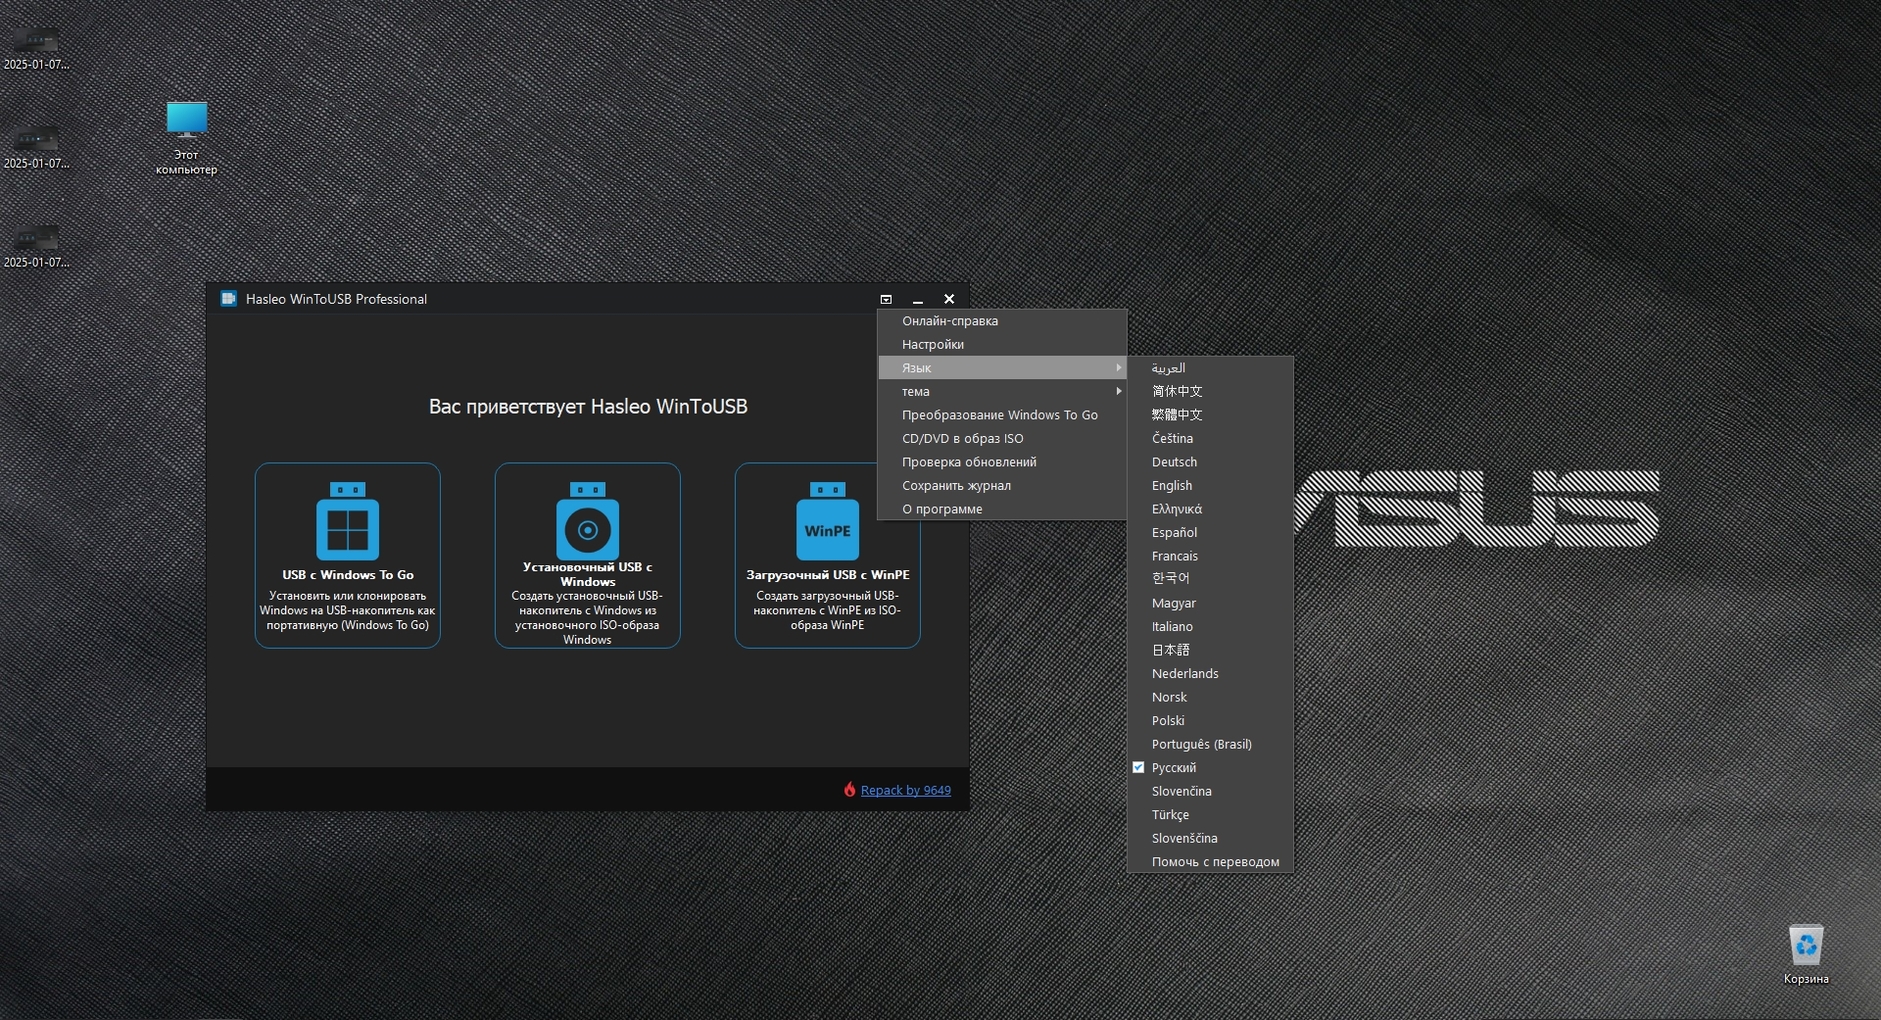Switch language to Nederlands
Viewport: 1881px width, 1020px height.
coord(1210,673)
